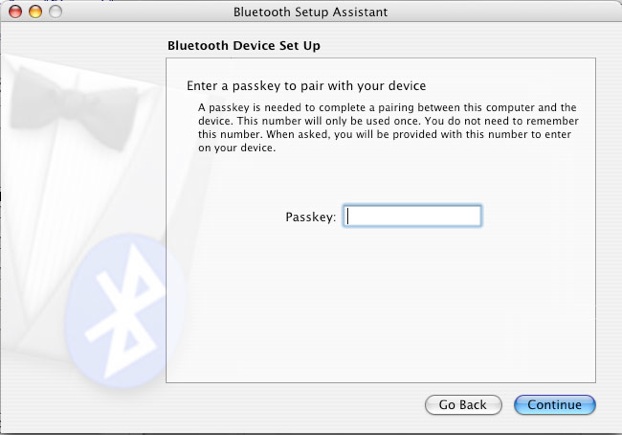The height and width of the screenshot is (435, 622).
Task: Click the gray bow tie image
Action: 74,107
